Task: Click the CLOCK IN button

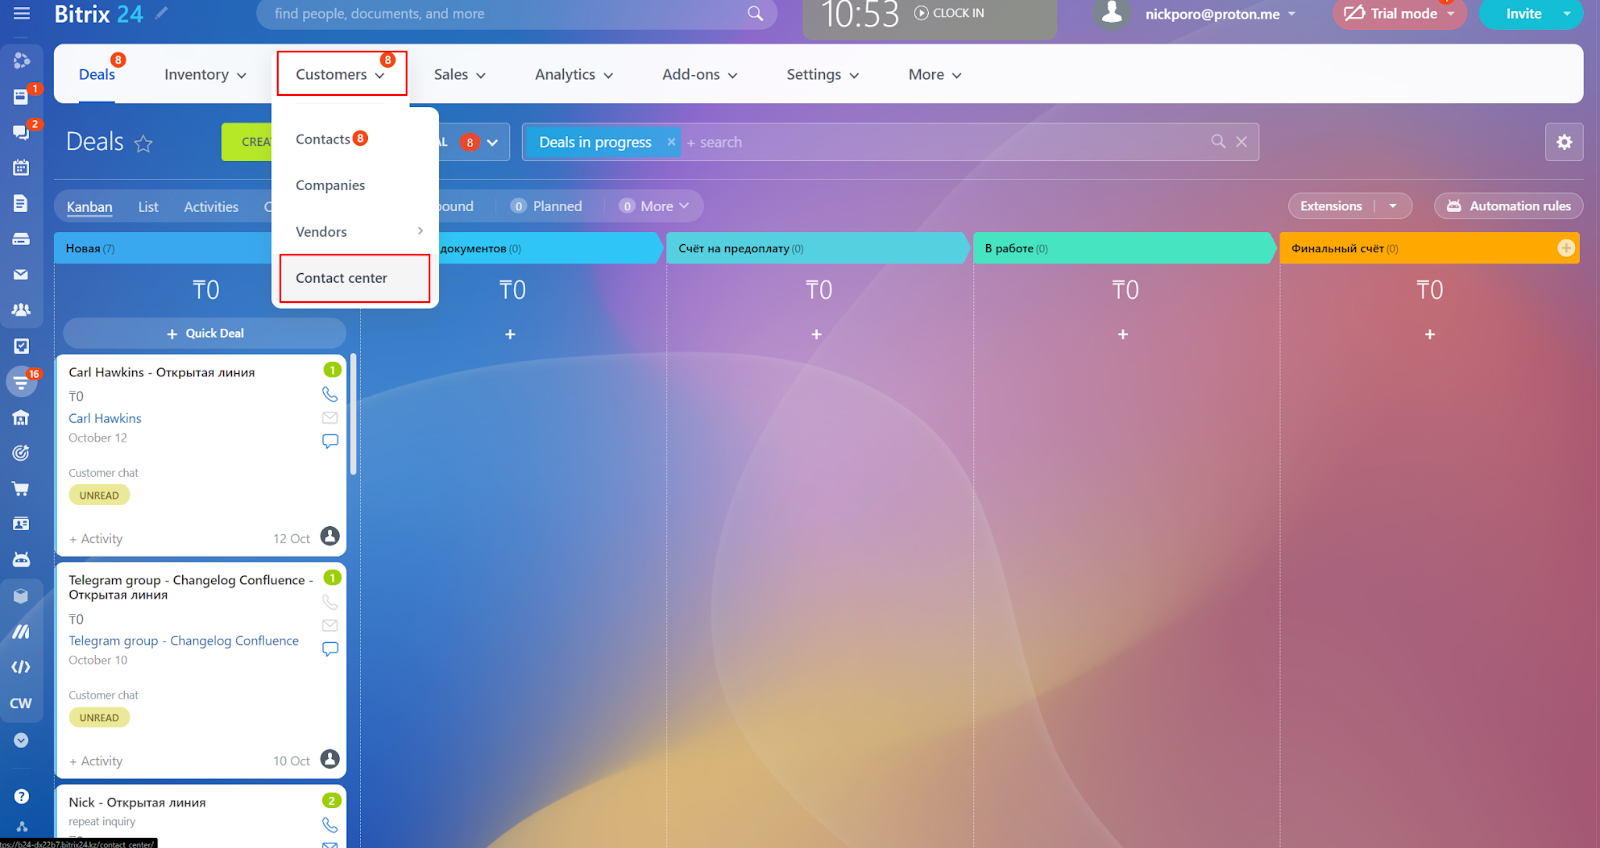Action: 949,13
